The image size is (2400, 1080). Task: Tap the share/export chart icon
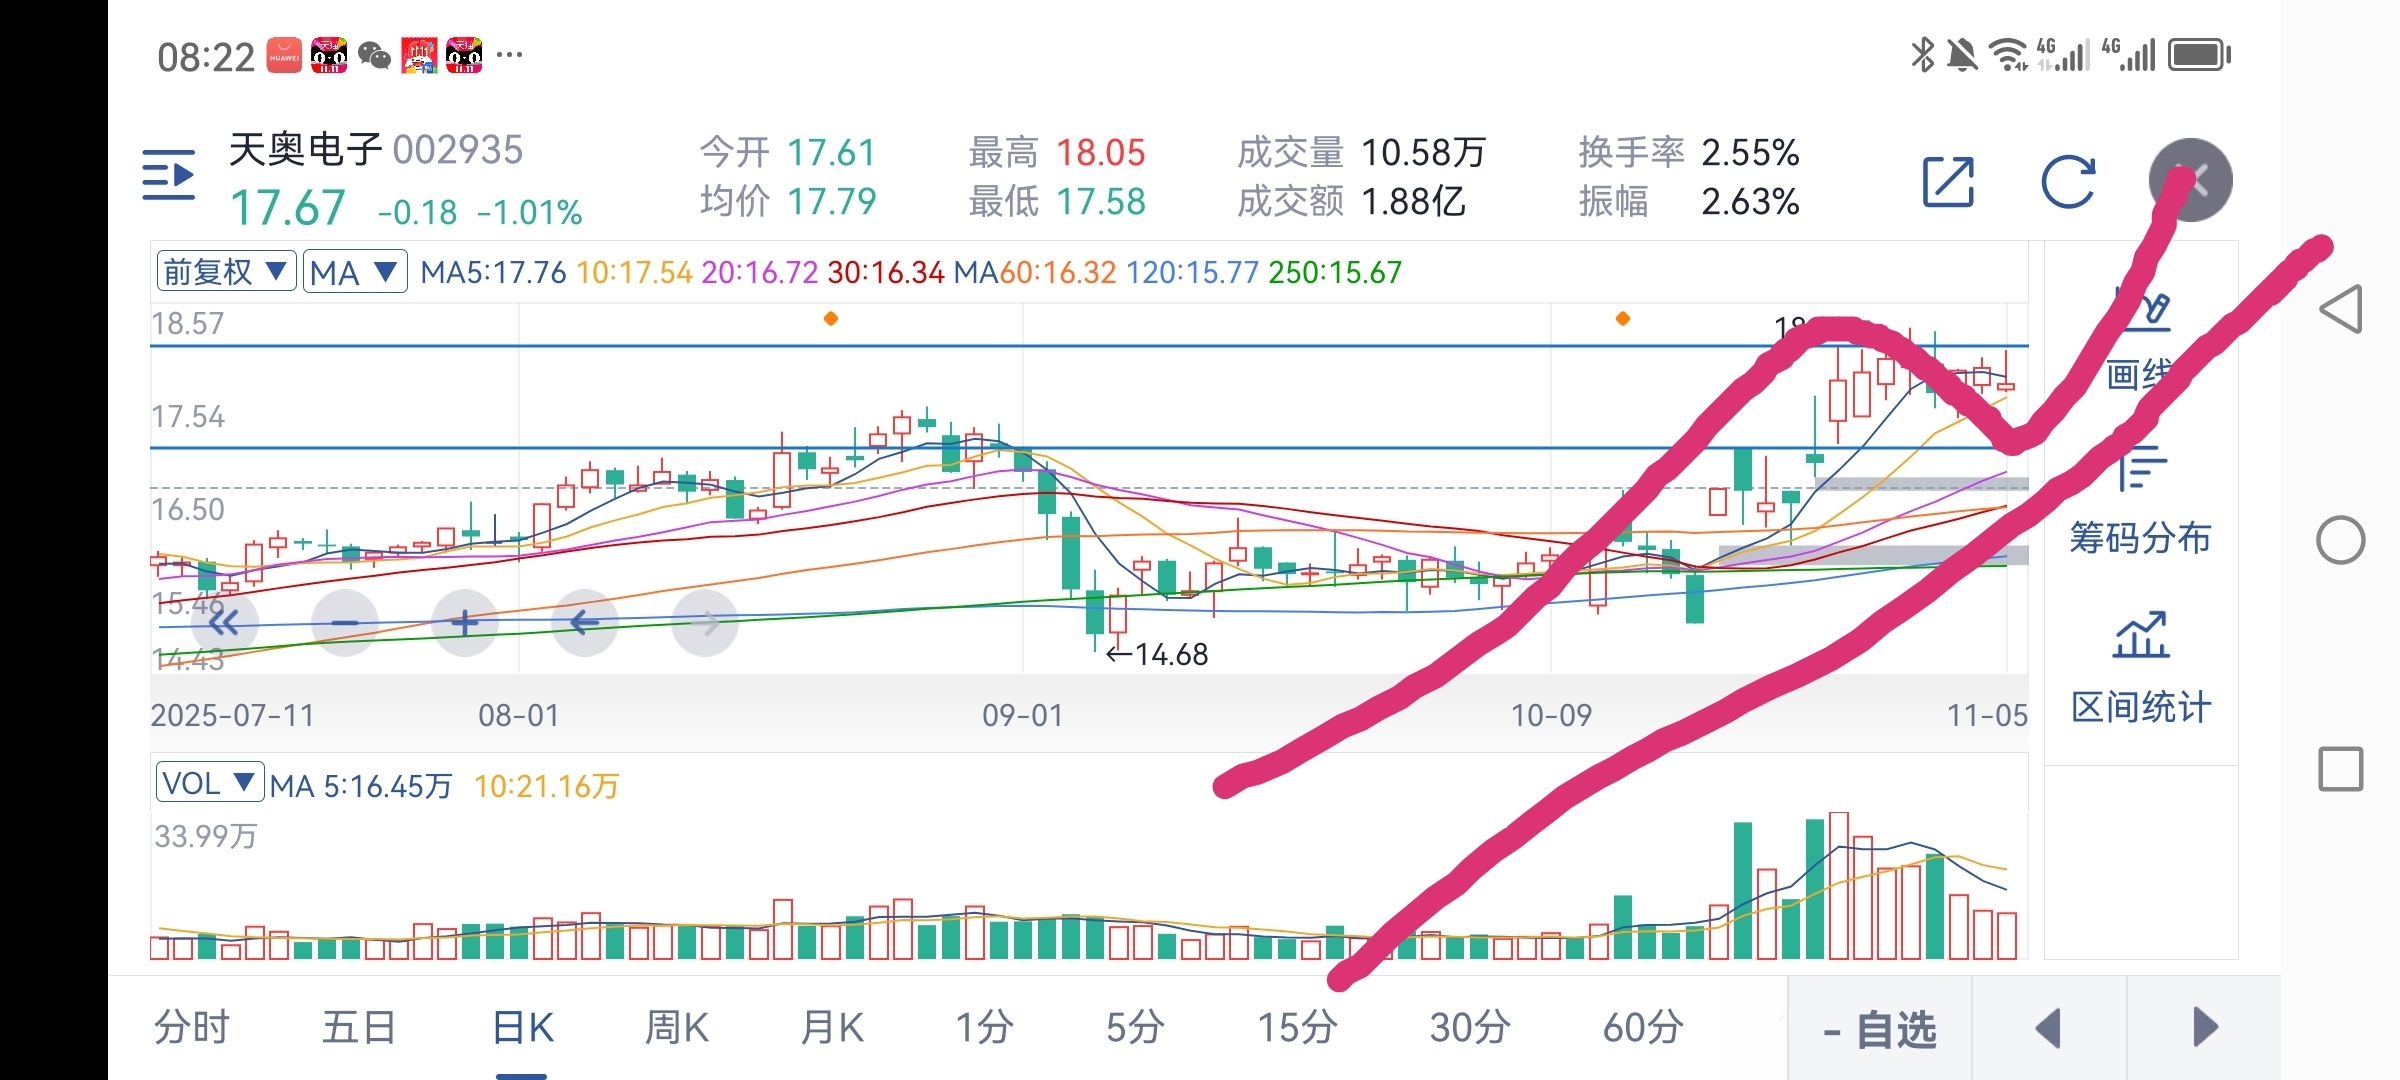[x=1948, y=182]
